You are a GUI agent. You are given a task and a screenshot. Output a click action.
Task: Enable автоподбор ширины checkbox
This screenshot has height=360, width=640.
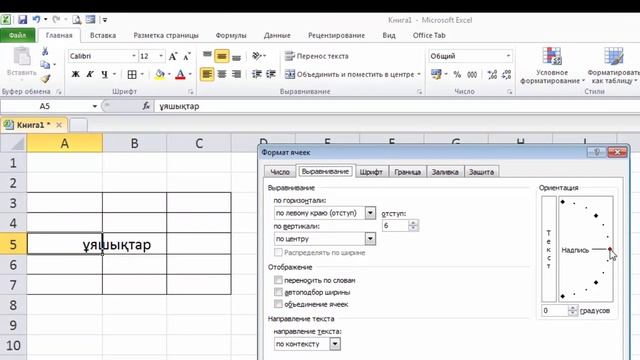pyautogui.click(x=278, y=292)
